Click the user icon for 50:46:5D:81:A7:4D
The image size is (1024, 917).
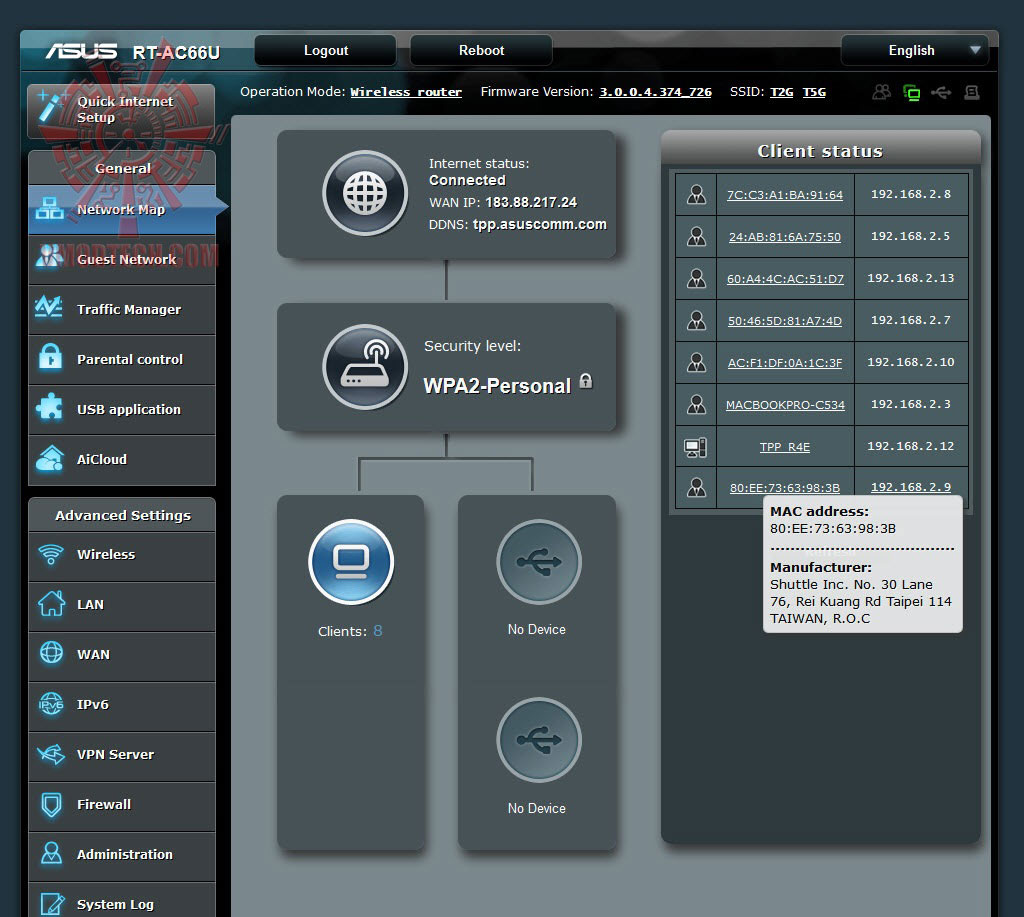tap(696, 320)
